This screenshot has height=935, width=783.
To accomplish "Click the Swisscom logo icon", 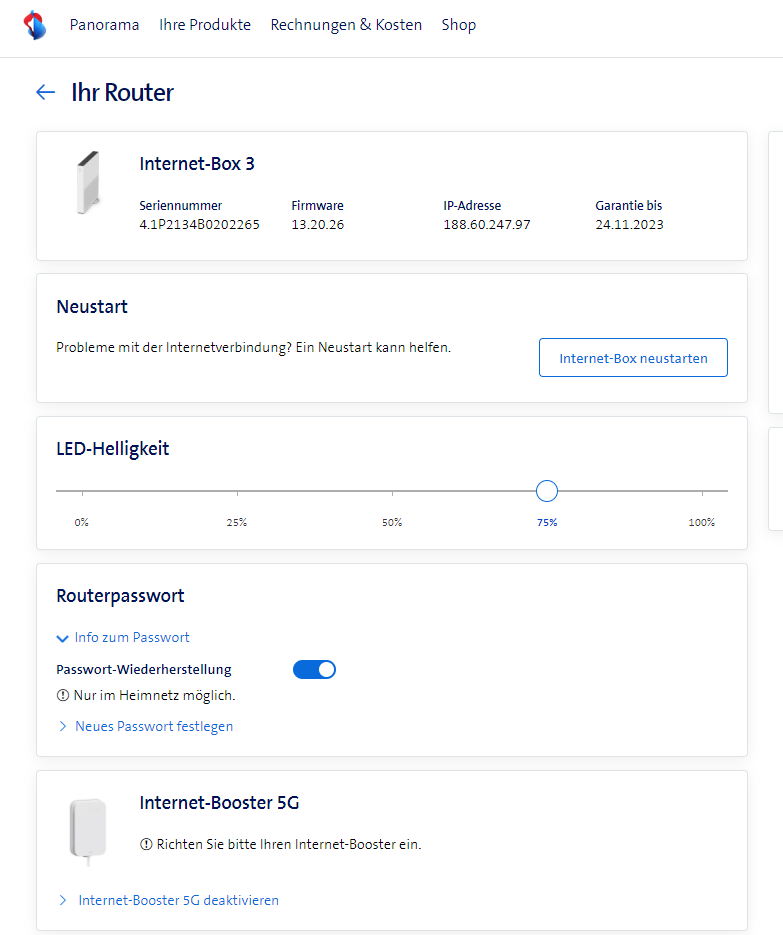I will (35, 25).
